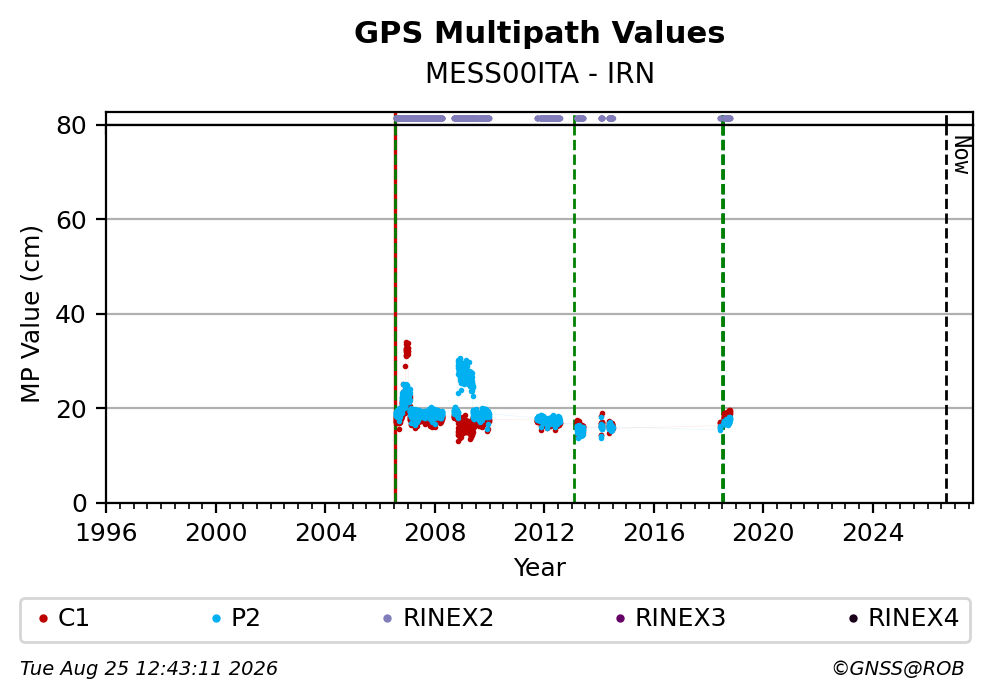
Task: Click the MP Value (cm) axis label
Action: click(30, 314)
